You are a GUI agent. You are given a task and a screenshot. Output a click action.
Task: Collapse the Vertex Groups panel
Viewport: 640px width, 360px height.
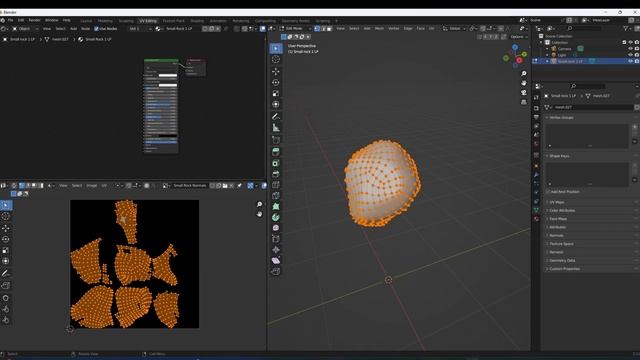tap(561, 118)
